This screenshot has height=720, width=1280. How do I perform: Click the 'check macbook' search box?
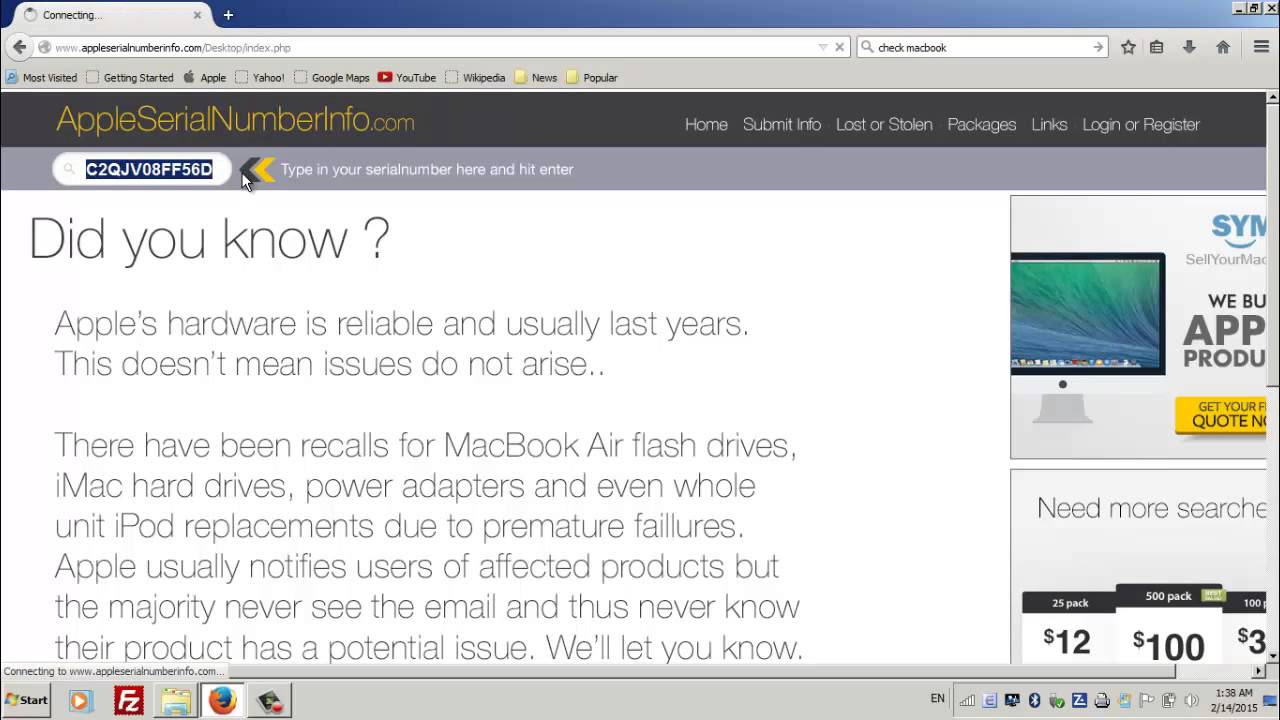coord(982,47)
